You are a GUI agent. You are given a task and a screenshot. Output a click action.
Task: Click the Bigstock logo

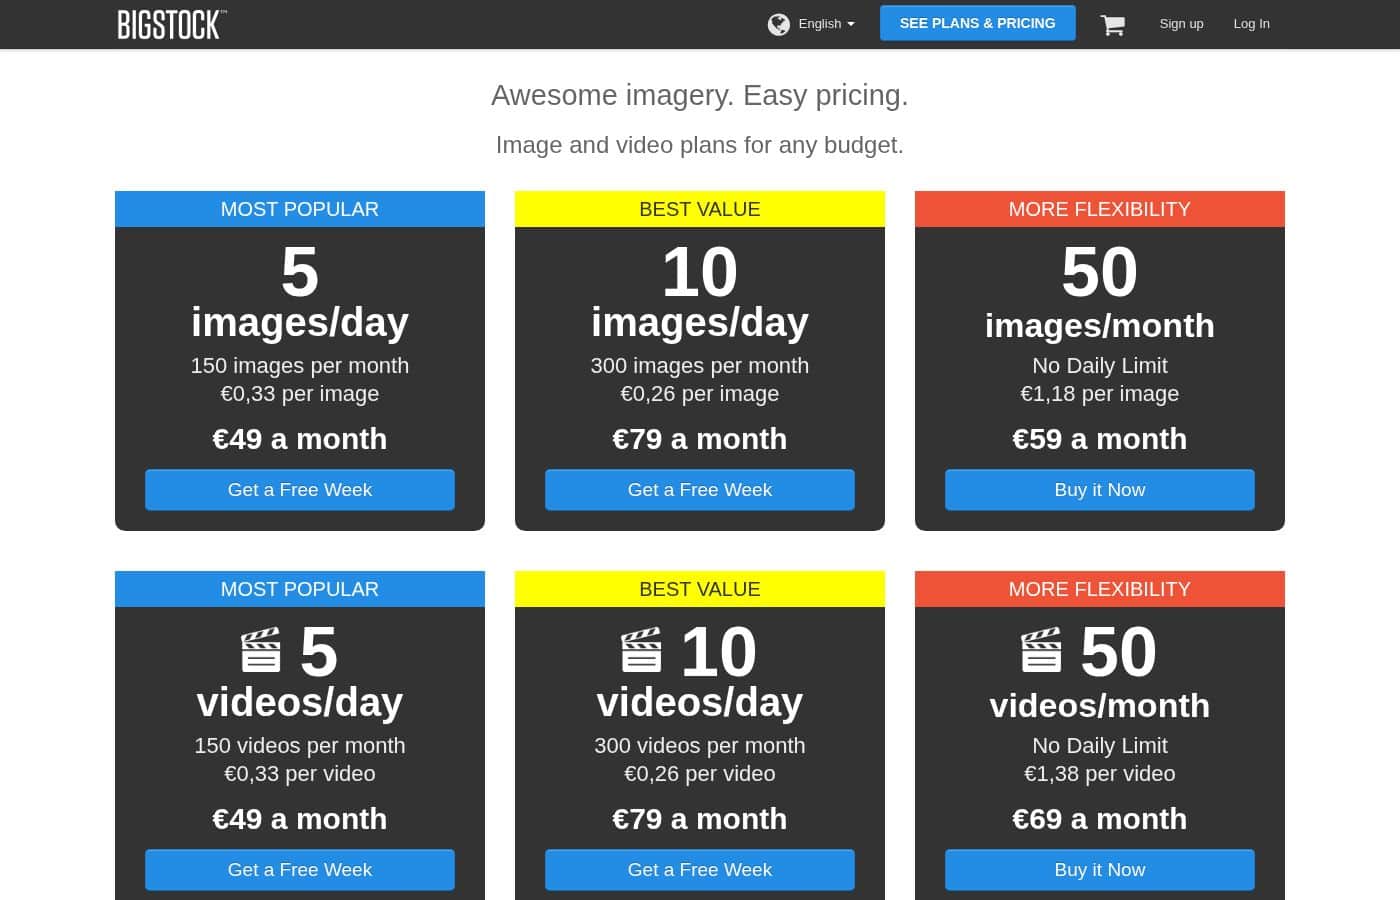pos(172,24)
